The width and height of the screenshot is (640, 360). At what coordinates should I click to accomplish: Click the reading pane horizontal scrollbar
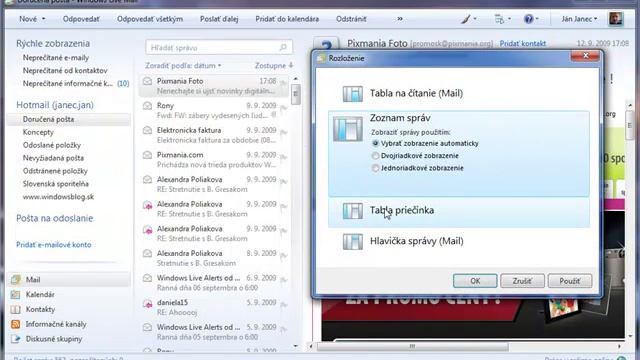pyautogui.click(x=413, y=347)
